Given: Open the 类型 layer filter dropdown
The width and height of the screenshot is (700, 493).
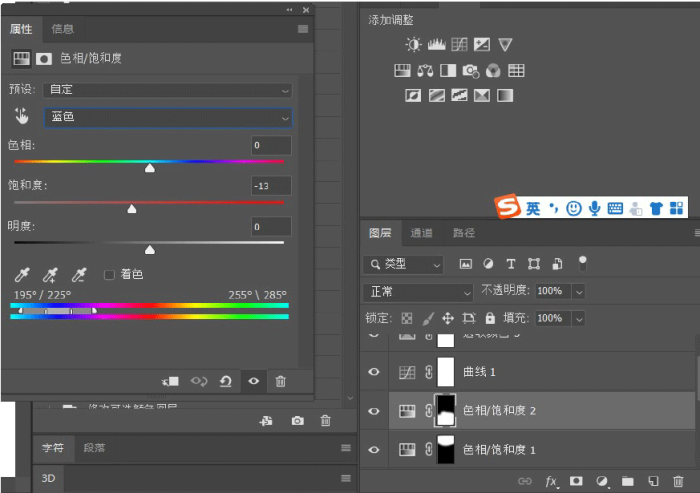Looking at the screenshot, I should point(403,264).
